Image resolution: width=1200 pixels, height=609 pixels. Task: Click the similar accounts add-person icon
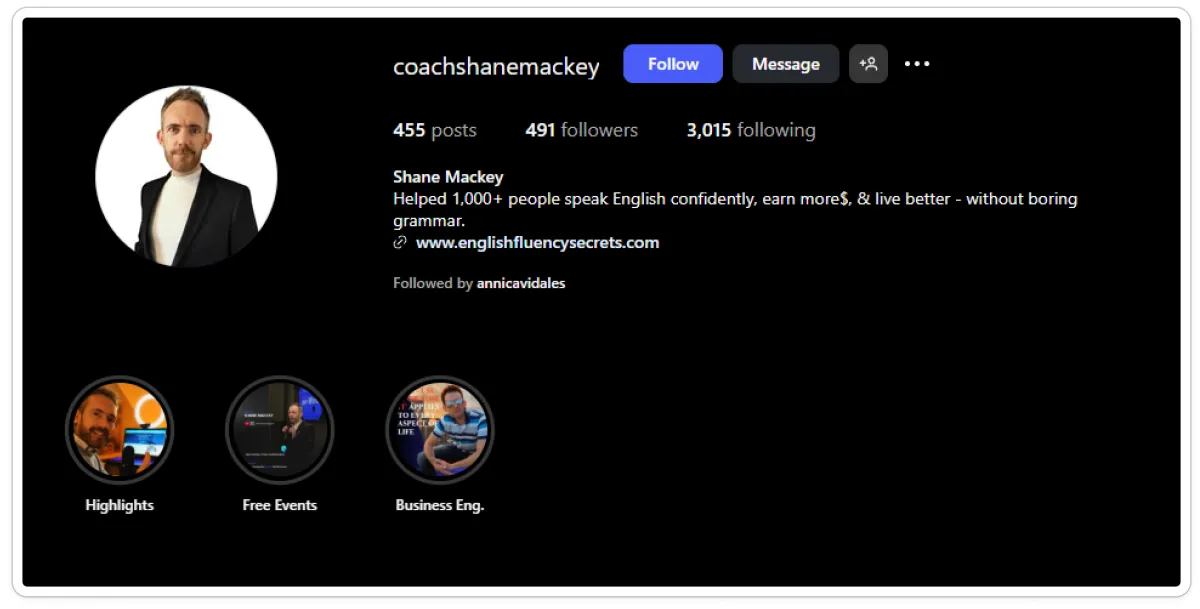pos(868,64)
